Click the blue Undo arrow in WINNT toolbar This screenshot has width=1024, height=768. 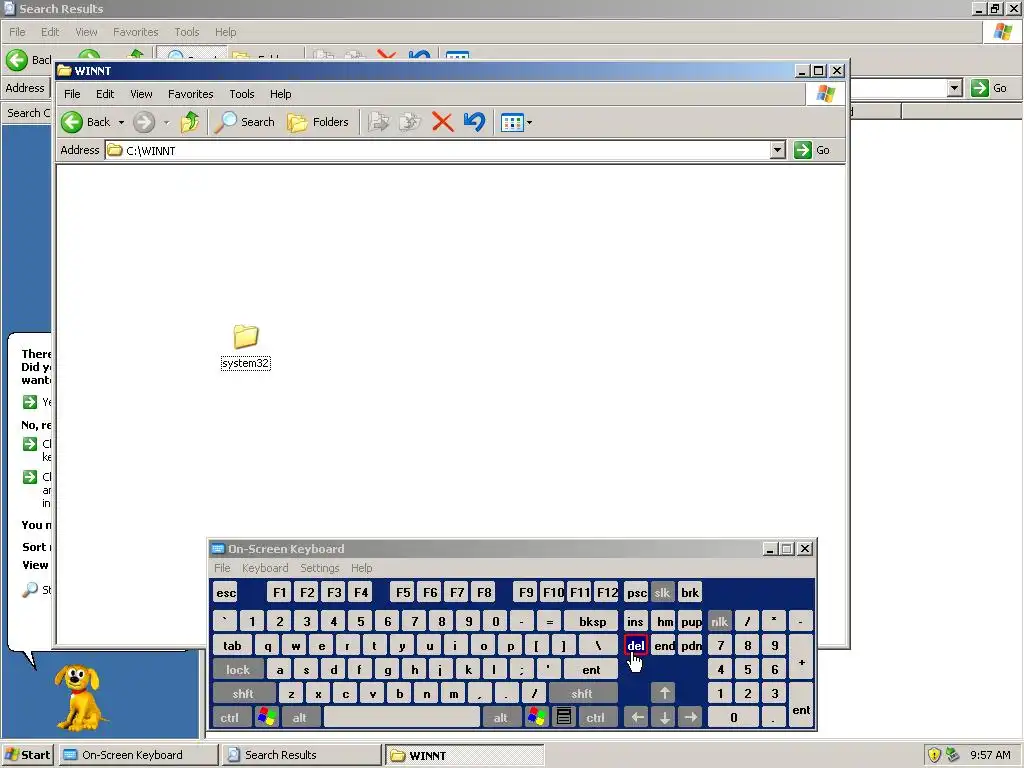click(474, 122)
